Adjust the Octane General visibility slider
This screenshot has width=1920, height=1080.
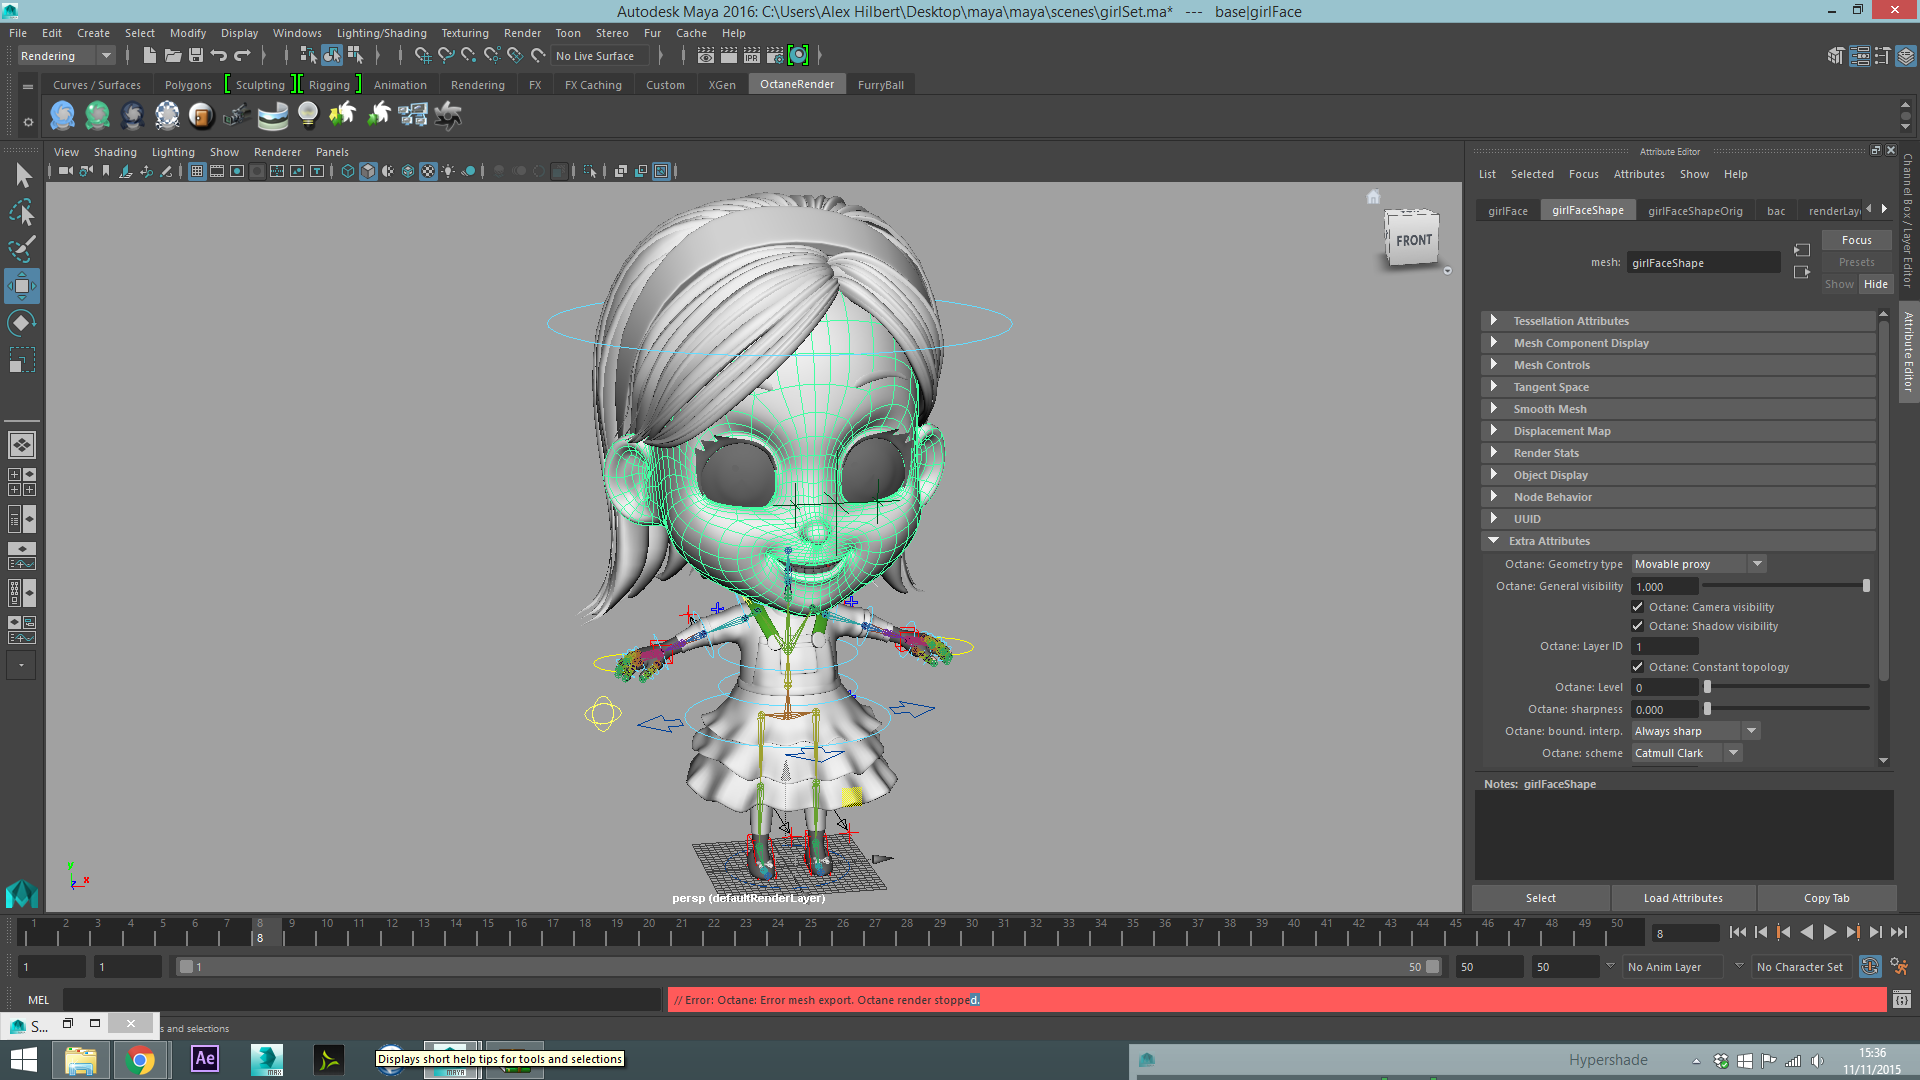1865,586
